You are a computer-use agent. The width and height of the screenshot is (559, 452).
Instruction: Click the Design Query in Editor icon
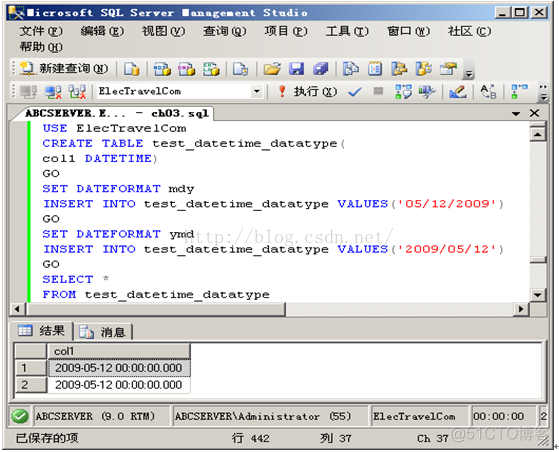(x=458, y=92)
